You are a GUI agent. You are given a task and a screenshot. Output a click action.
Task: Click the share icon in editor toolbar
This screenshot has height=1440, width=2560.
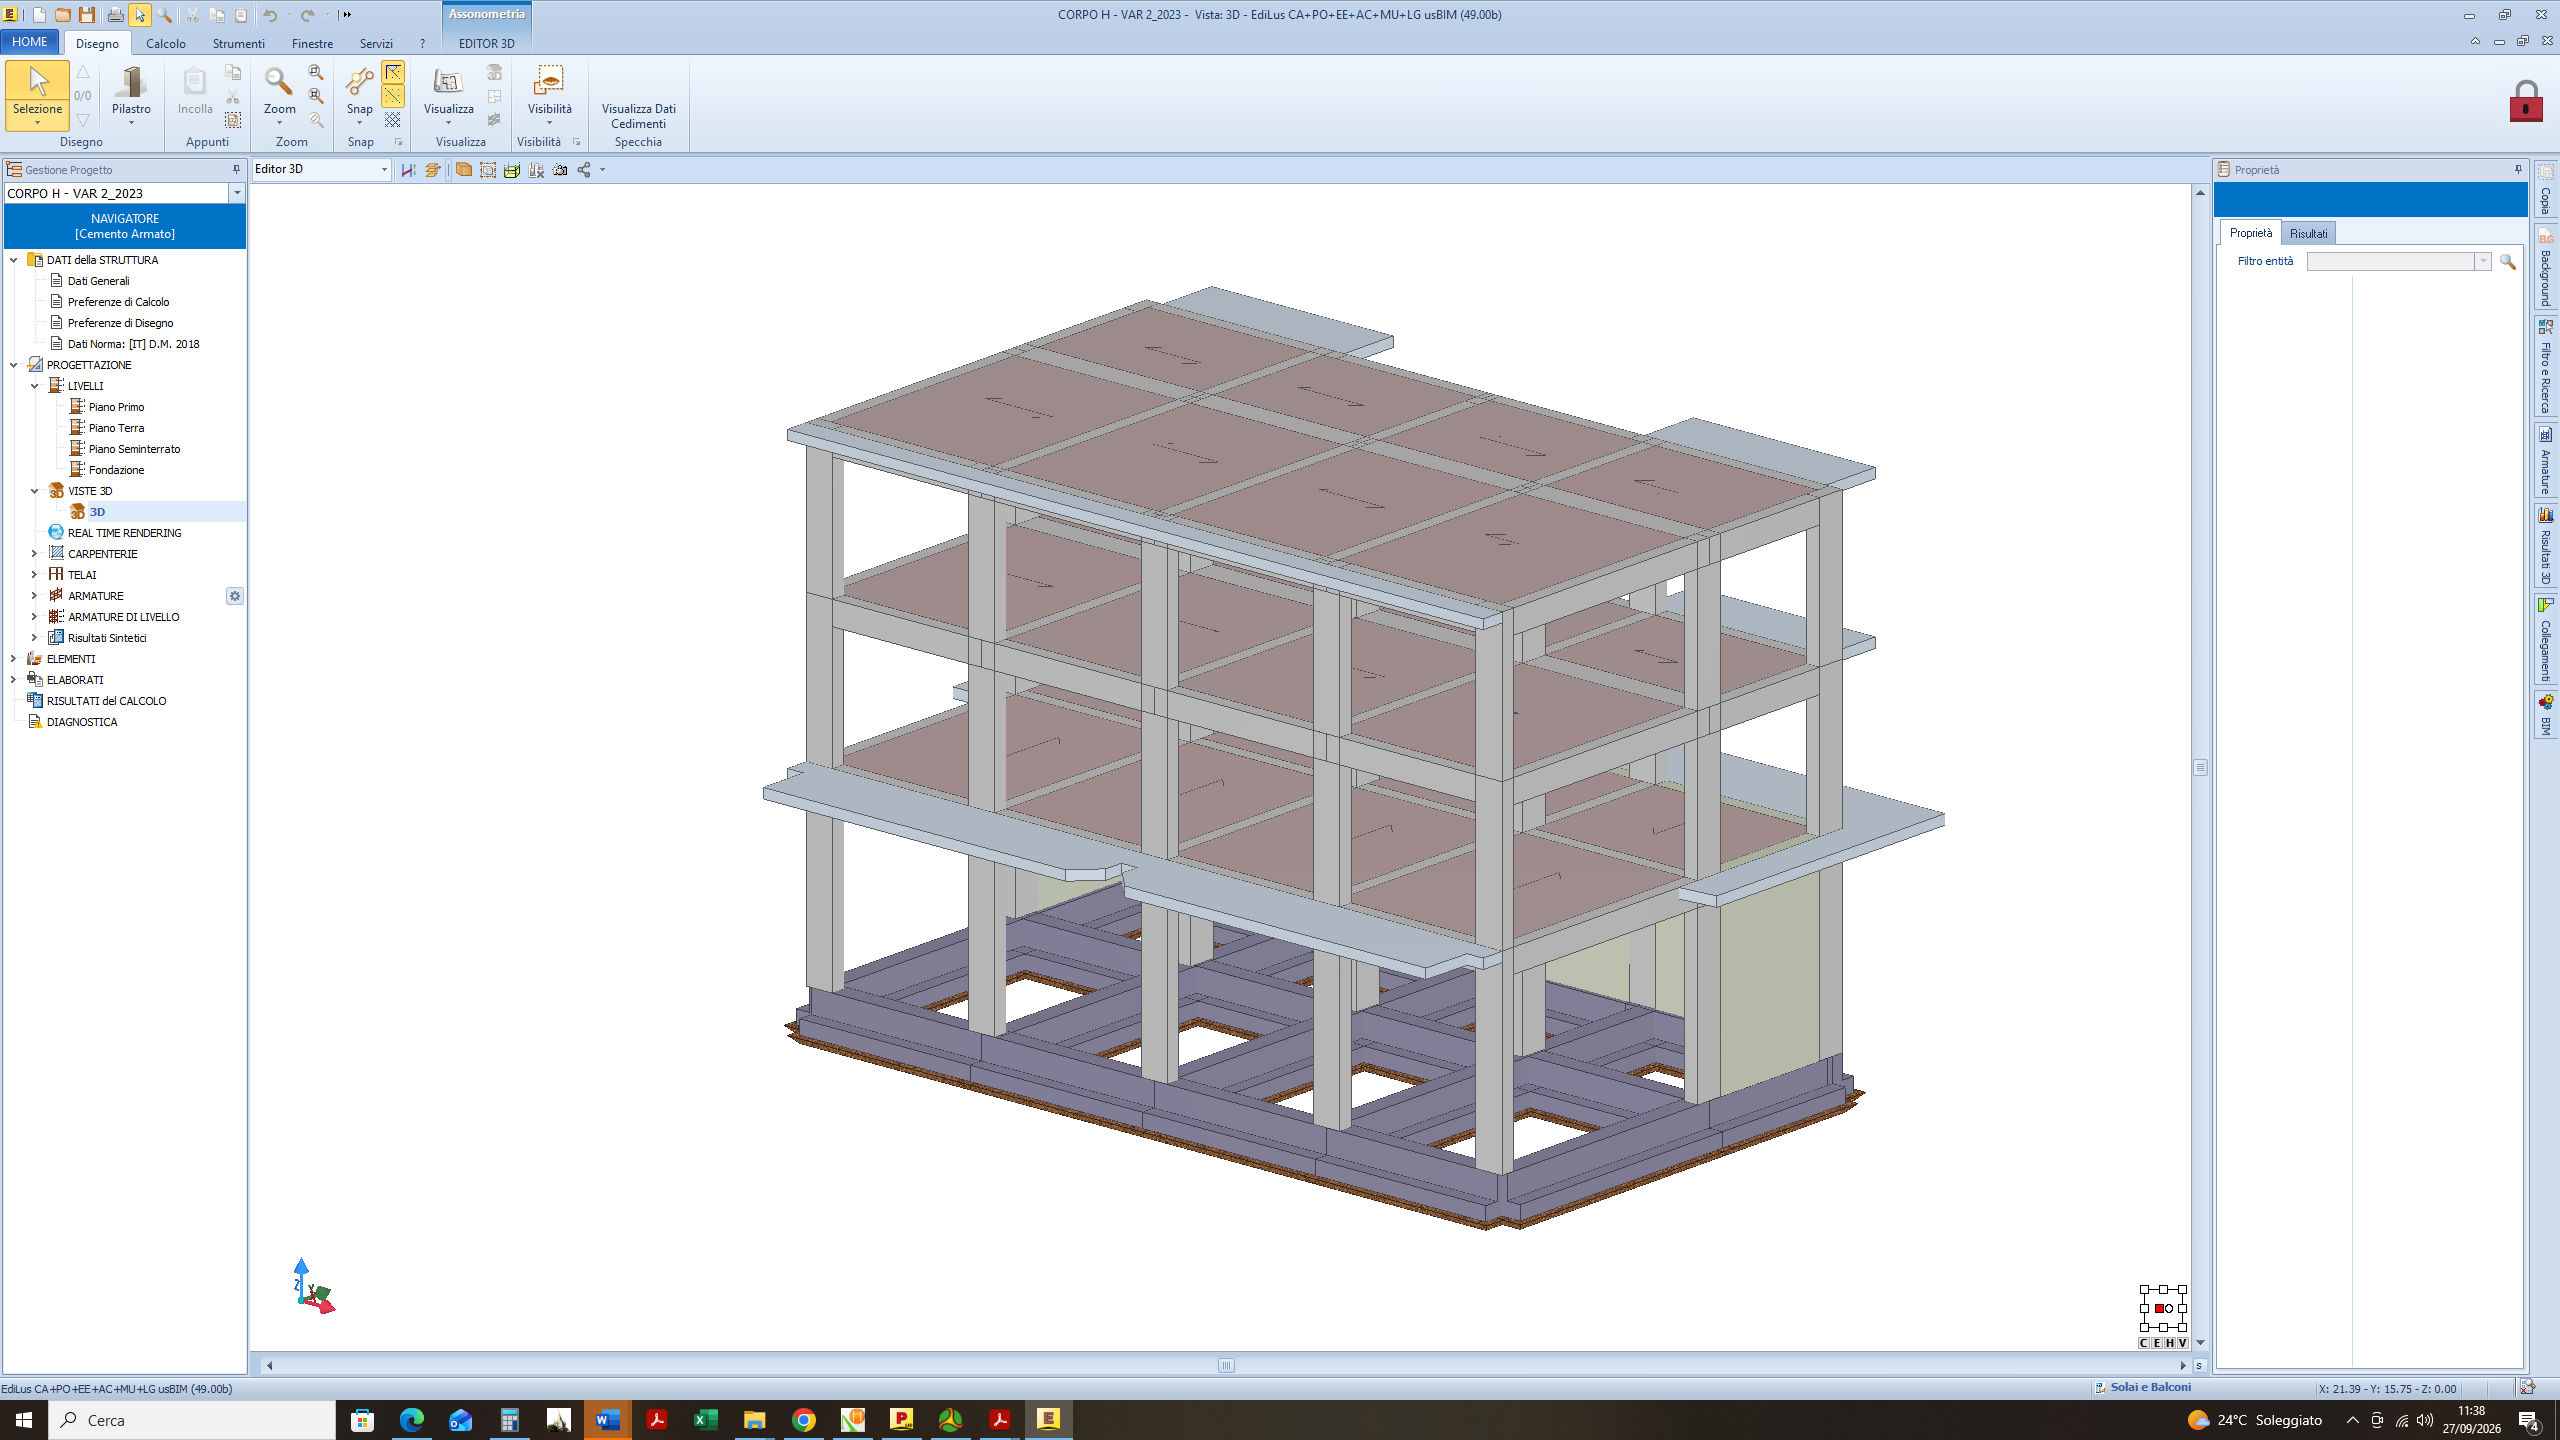pyautogui.click(x=584, y=170)
